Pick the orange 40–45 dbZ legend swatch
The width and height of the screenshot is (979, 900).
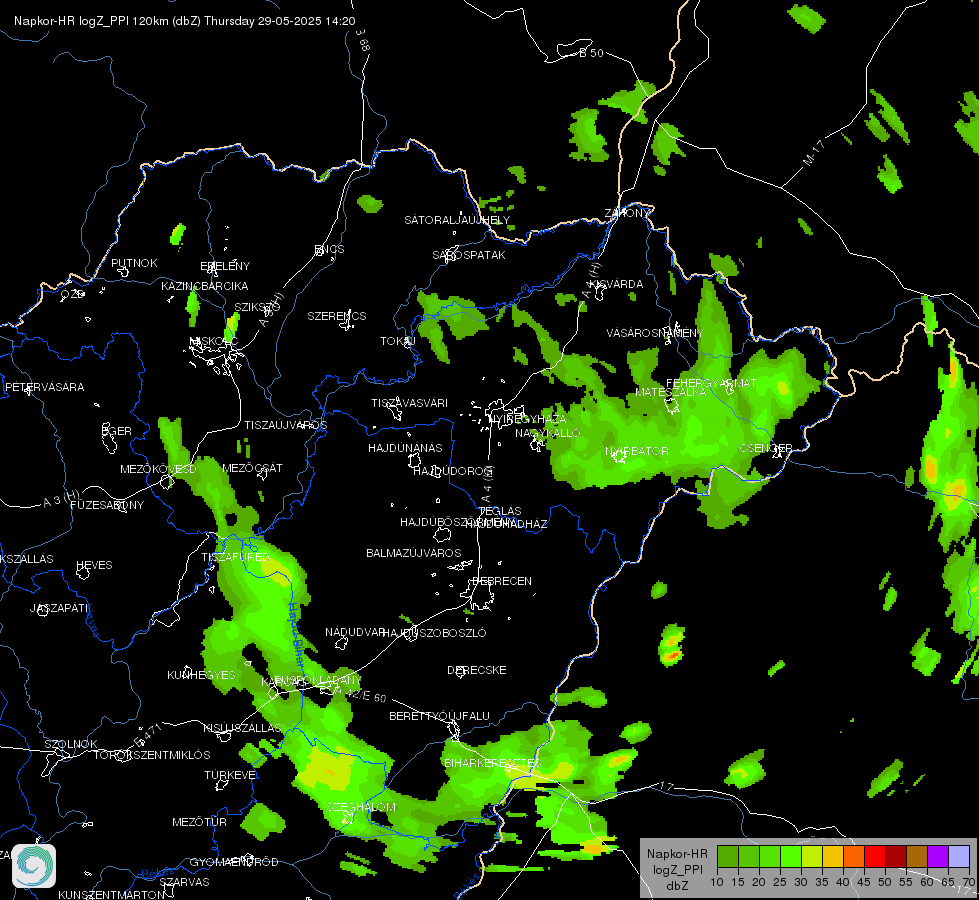(854, 856)
